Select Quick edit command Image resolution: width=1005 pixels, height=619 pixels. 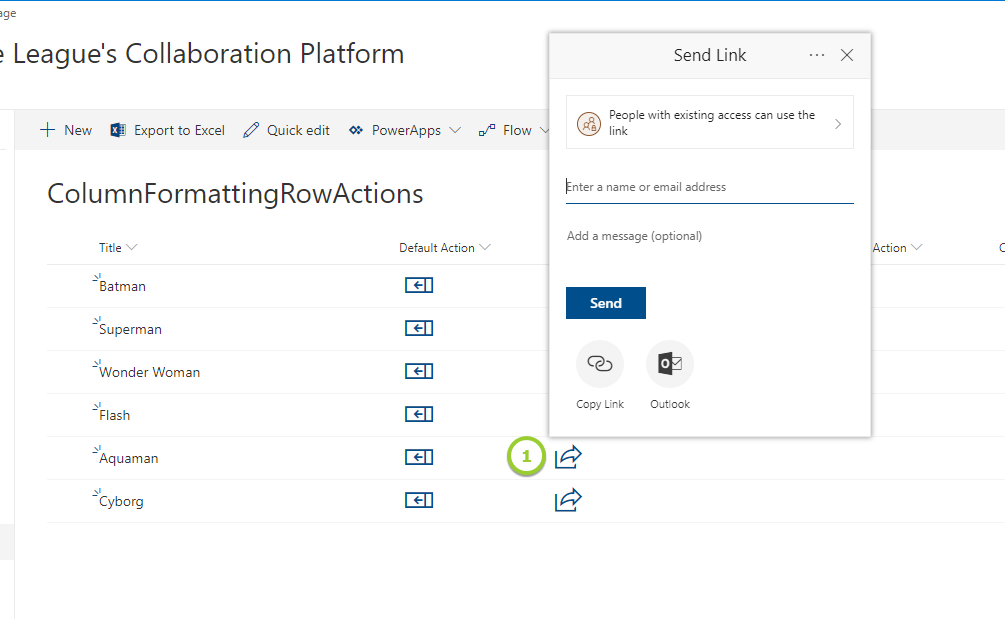click(x=287, y=130)
